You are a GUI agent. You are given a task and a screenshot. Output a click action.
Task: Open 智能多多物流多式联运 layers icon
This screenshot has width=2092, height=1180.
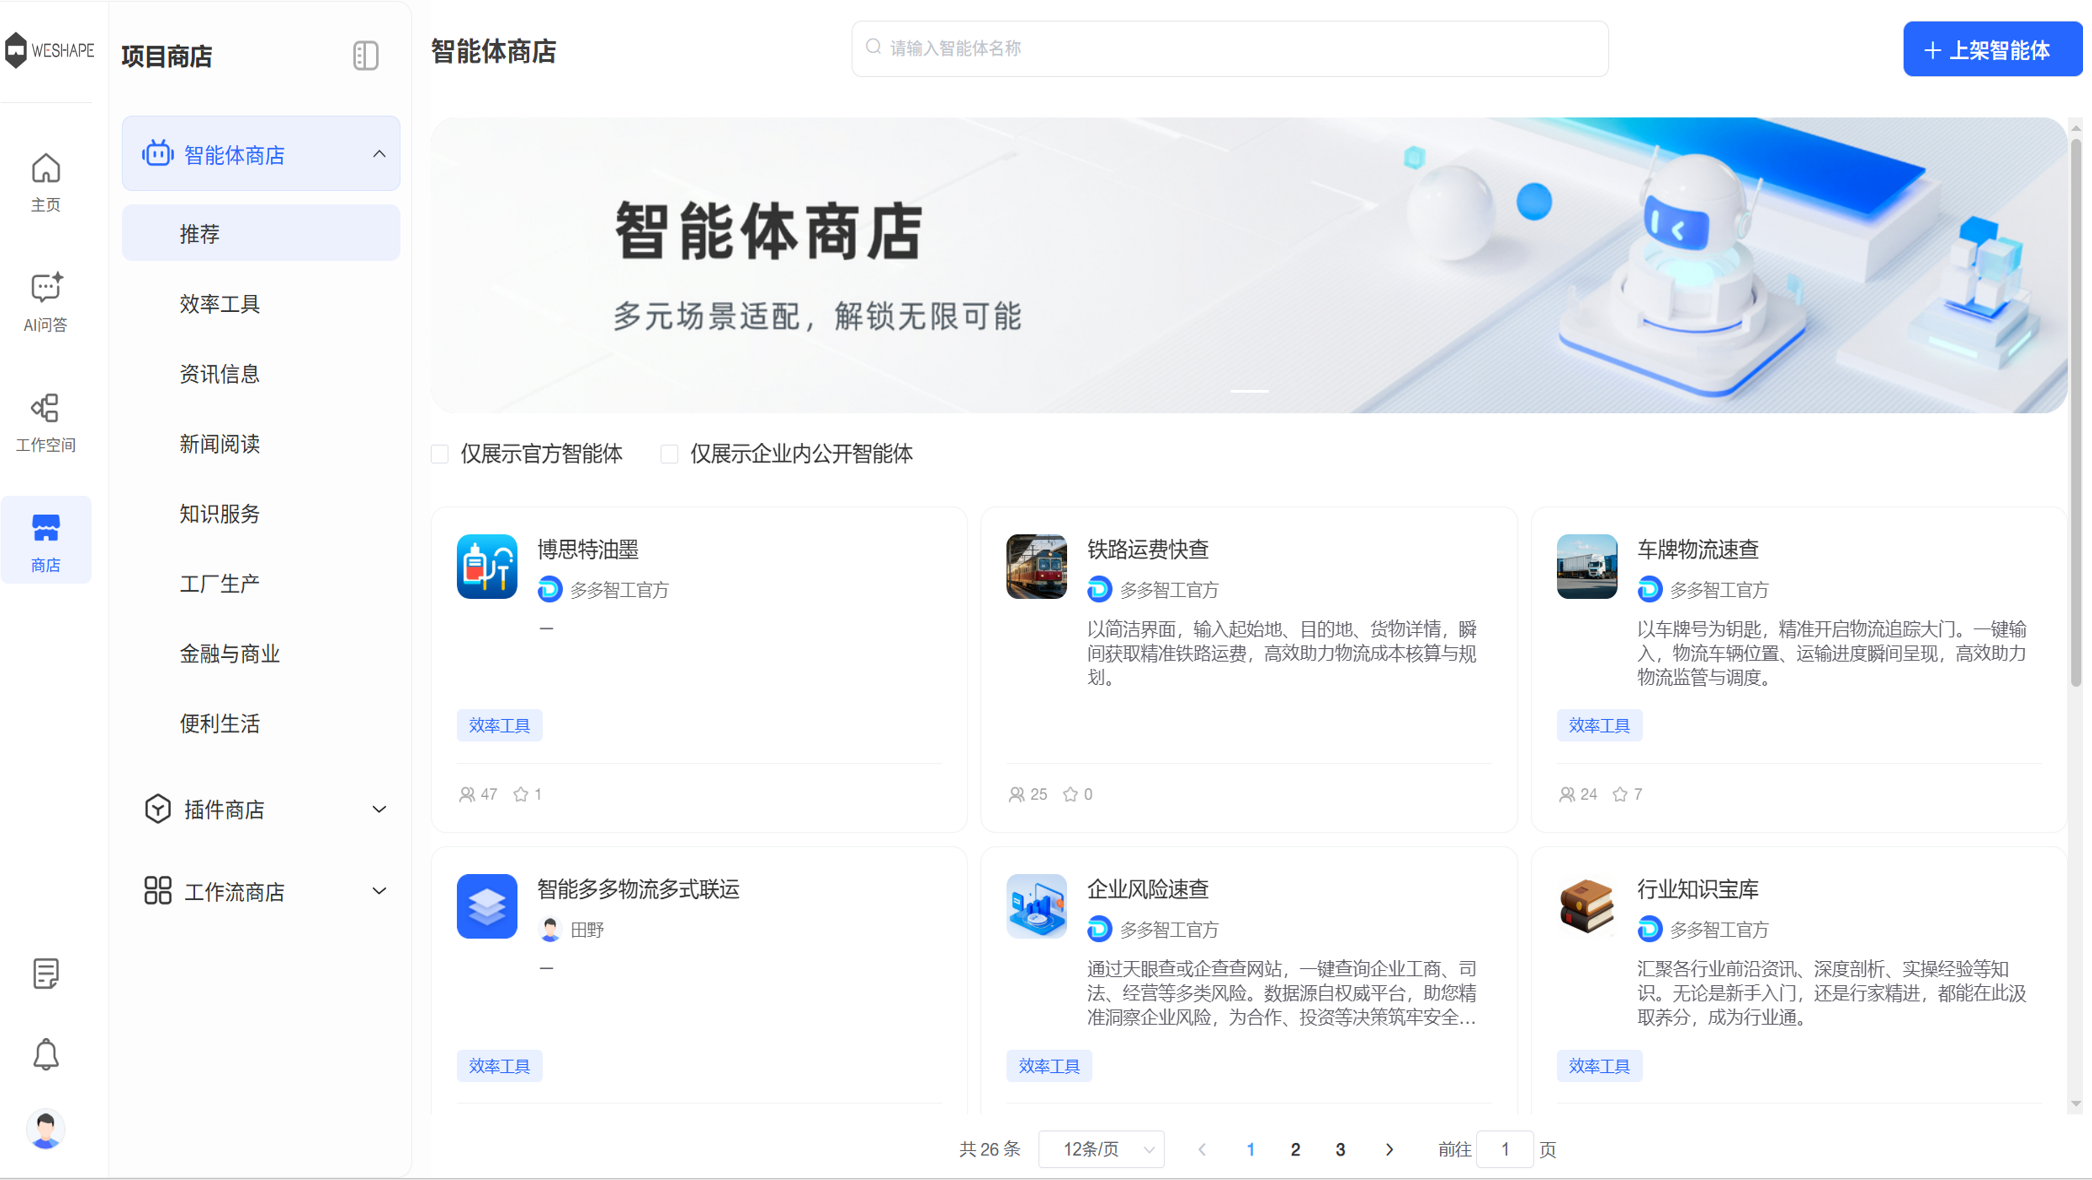click(487, 906)
